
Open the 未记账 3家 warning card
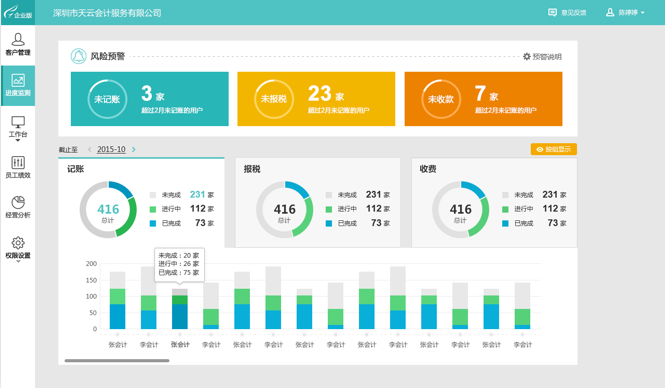(150, 99)
